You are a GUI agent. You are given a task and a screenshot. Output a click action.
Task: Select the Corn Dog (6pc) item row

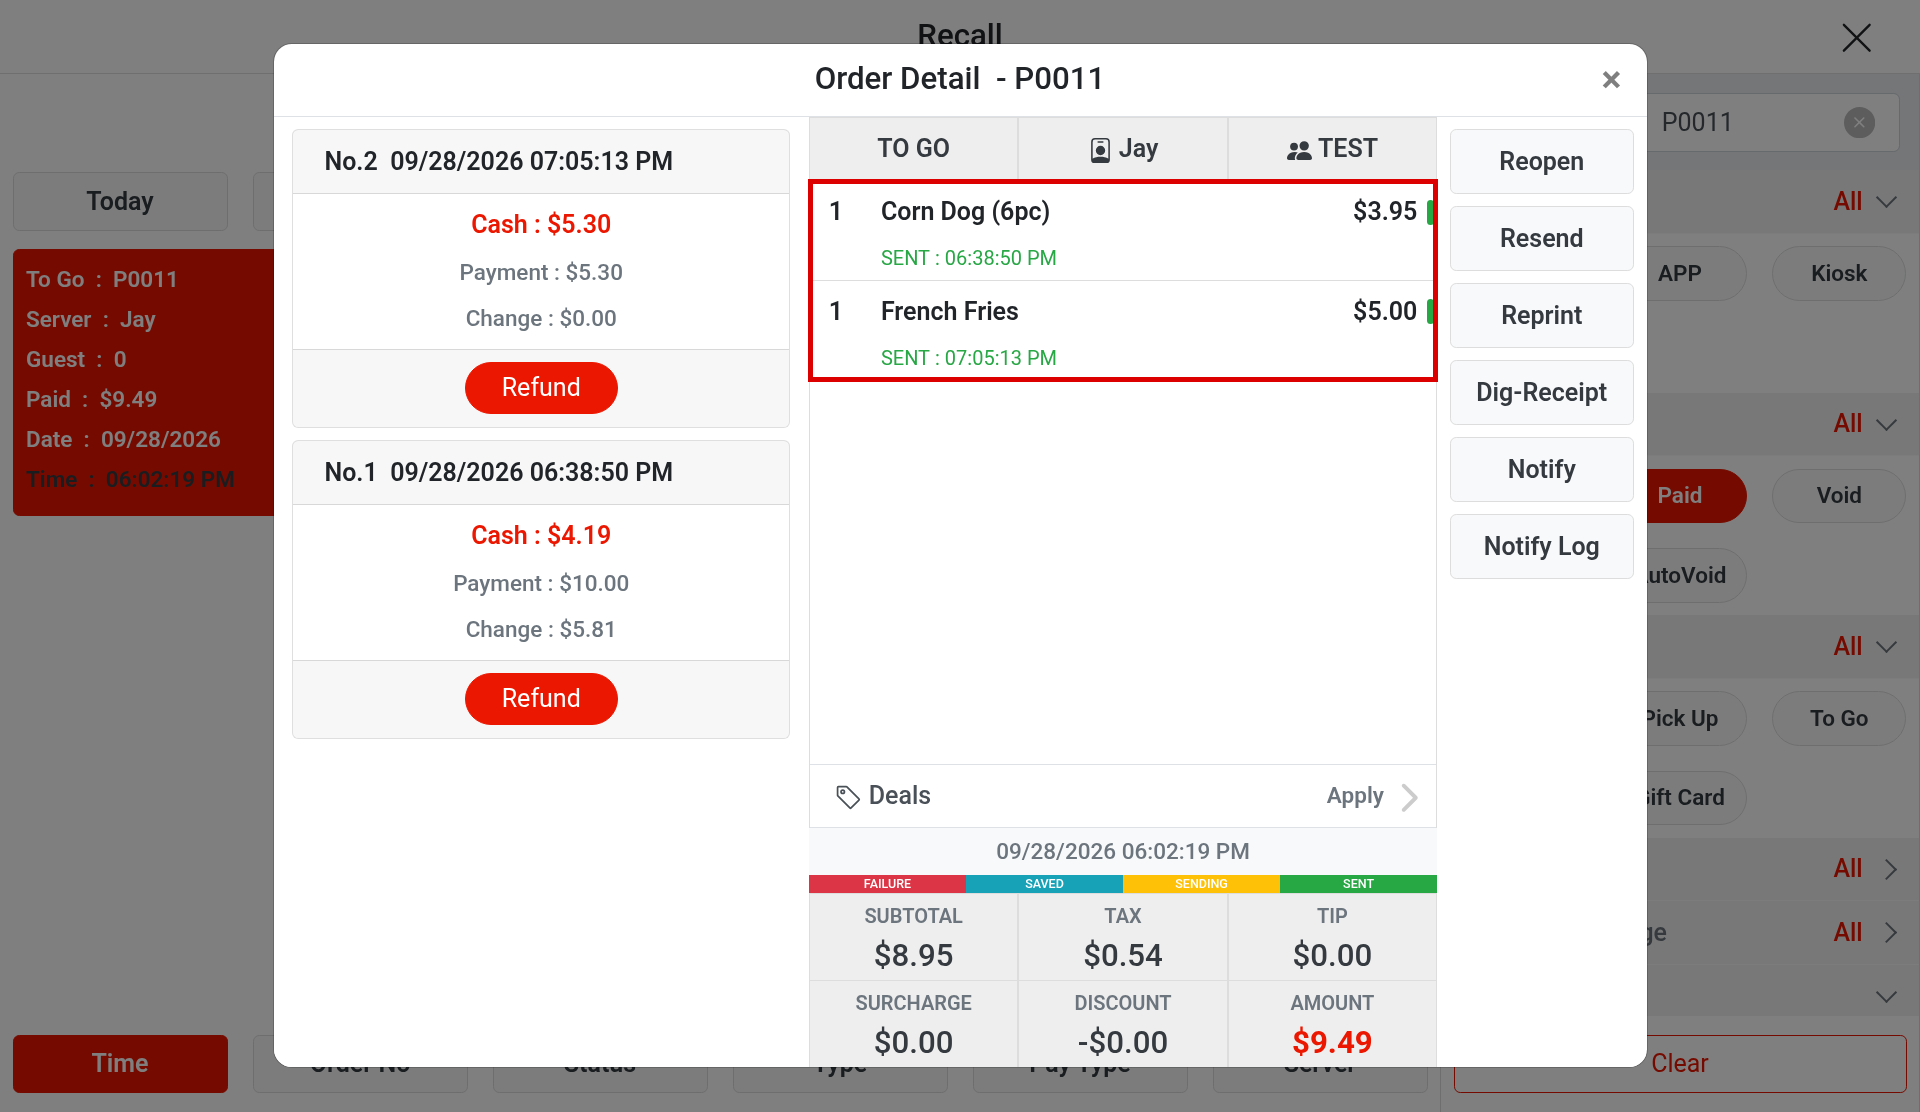(x=1122, y=232)
